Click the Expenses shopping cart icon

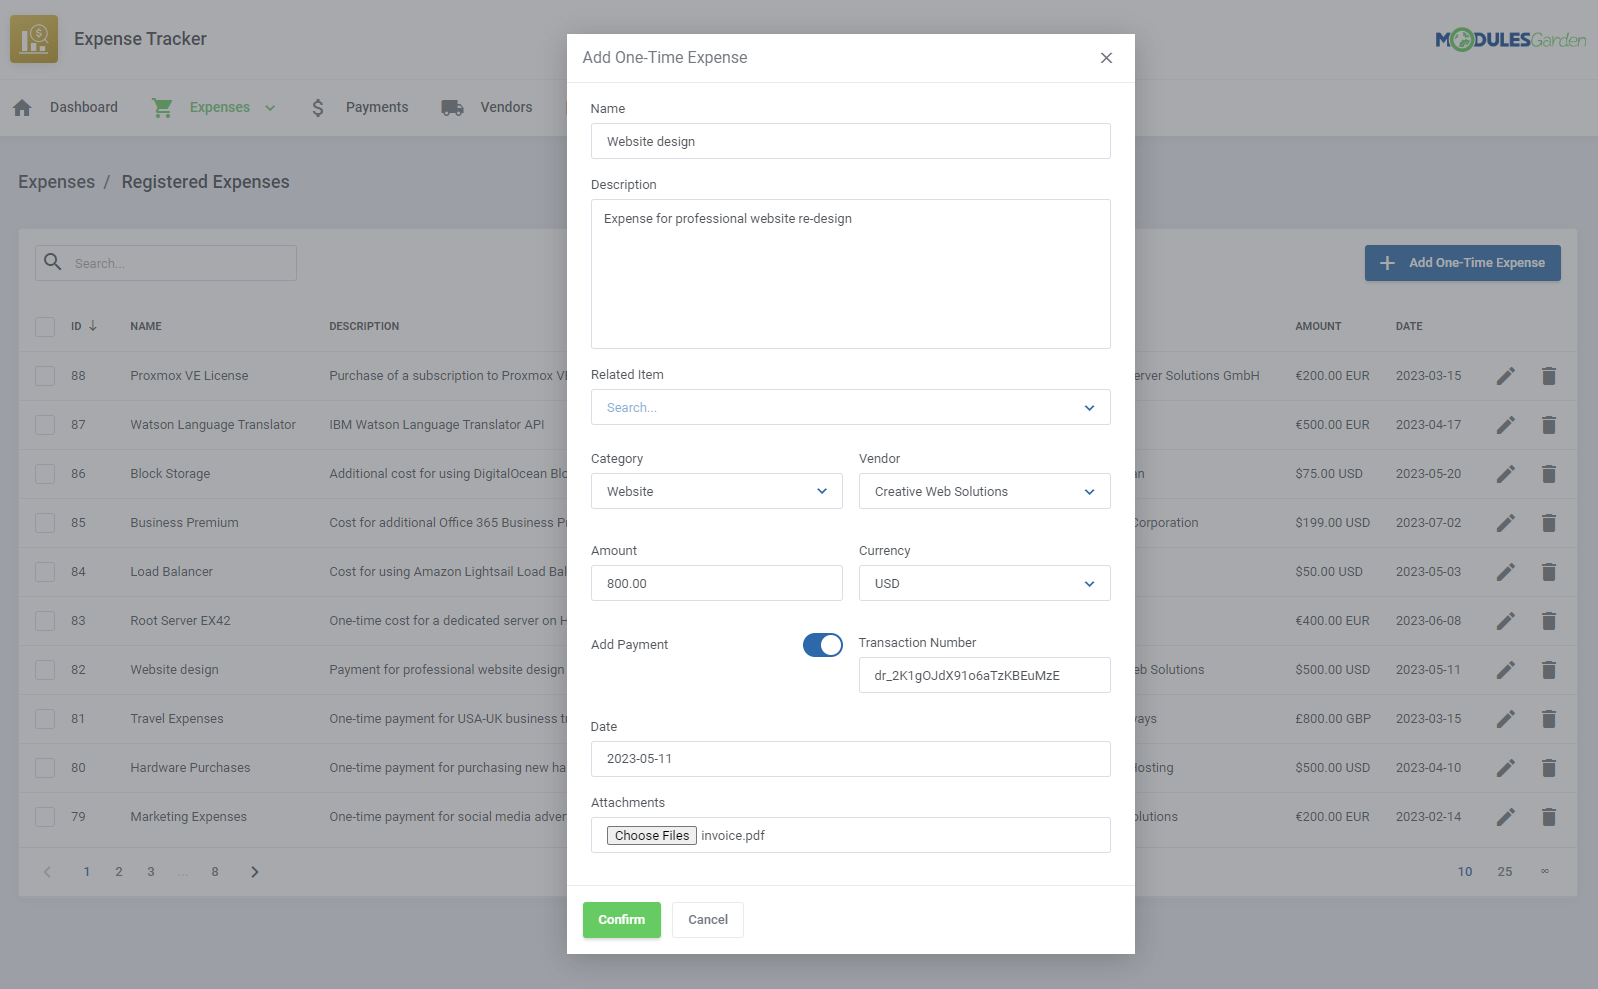[162, 108]
